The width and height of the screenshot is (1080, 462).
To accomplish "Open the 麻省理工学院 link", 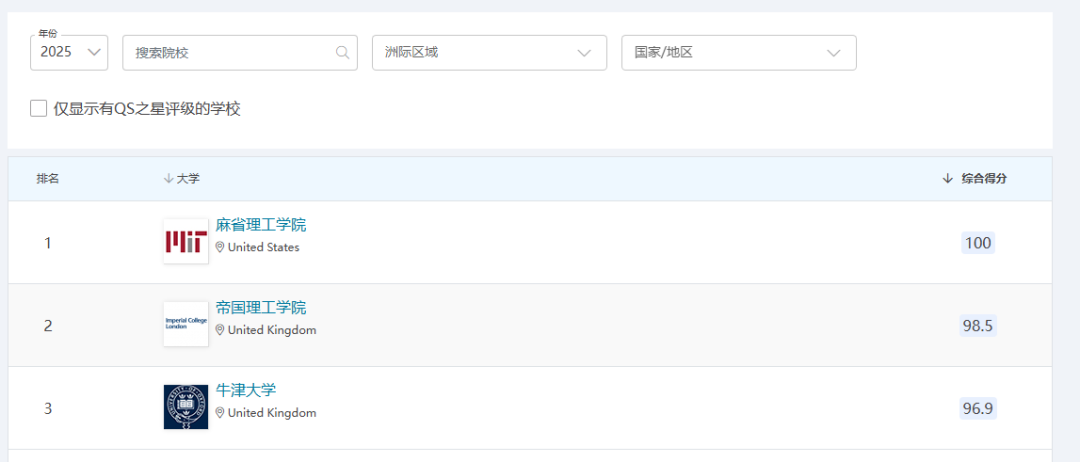I will pos(261,224).
